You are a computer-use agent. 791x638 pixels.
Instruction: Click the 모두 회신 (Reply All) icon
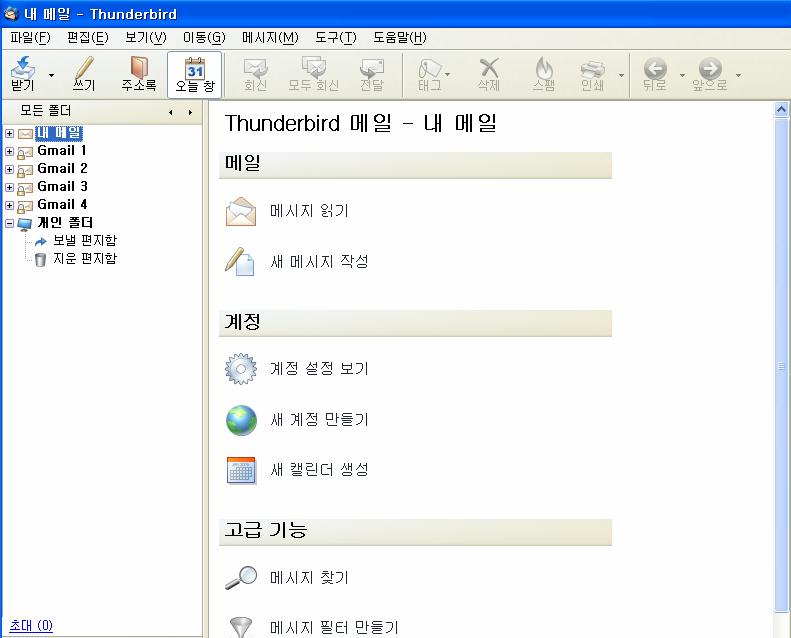[313, 75]
